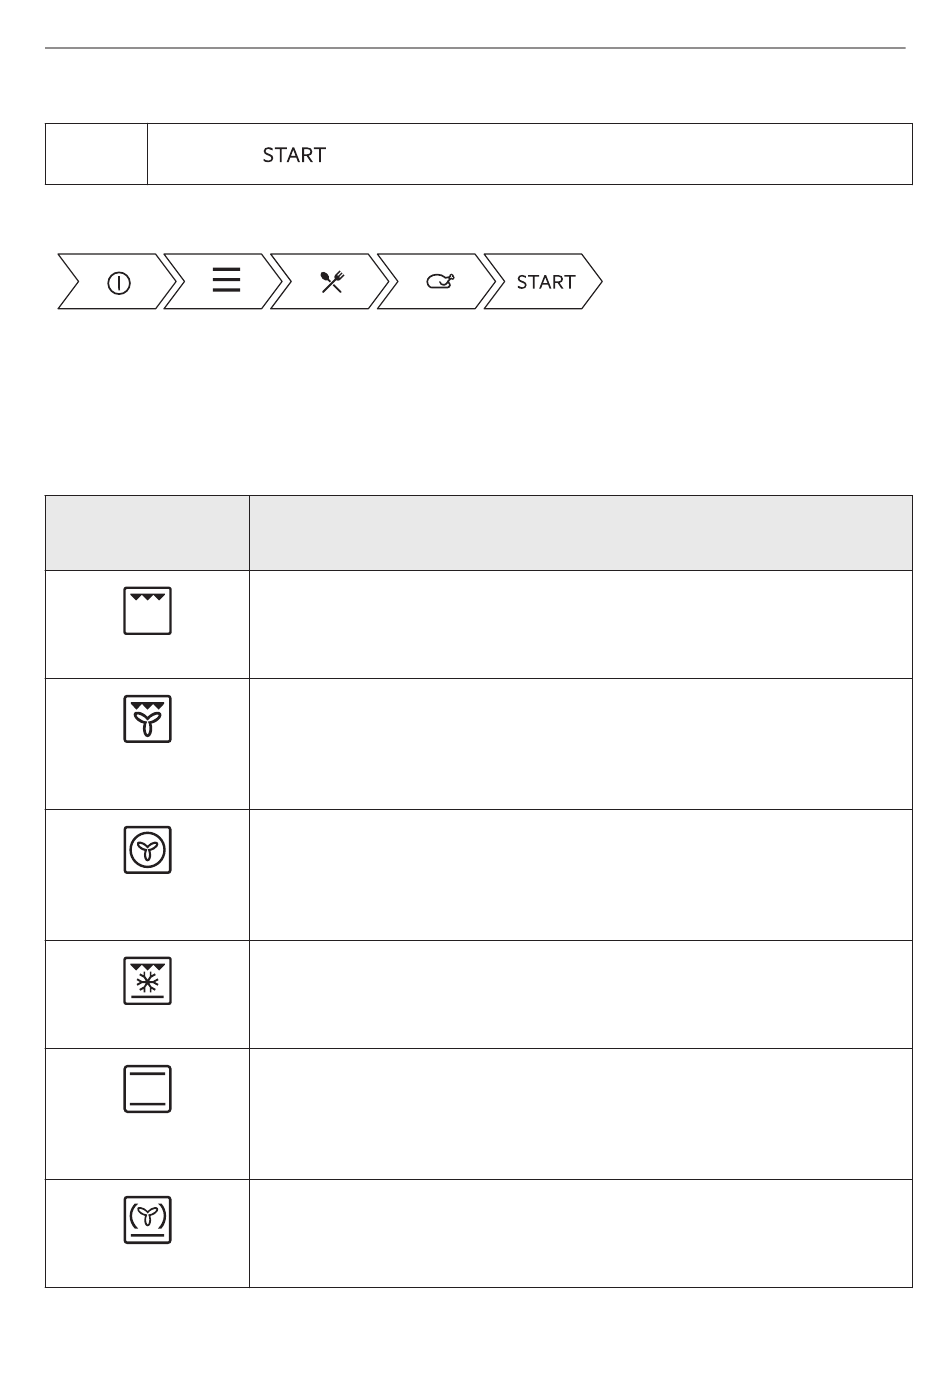The height and width of the screenshot is (1374, 950).
Task: Click the description cell beside the snowflake icon
Action: pos(581,995)
